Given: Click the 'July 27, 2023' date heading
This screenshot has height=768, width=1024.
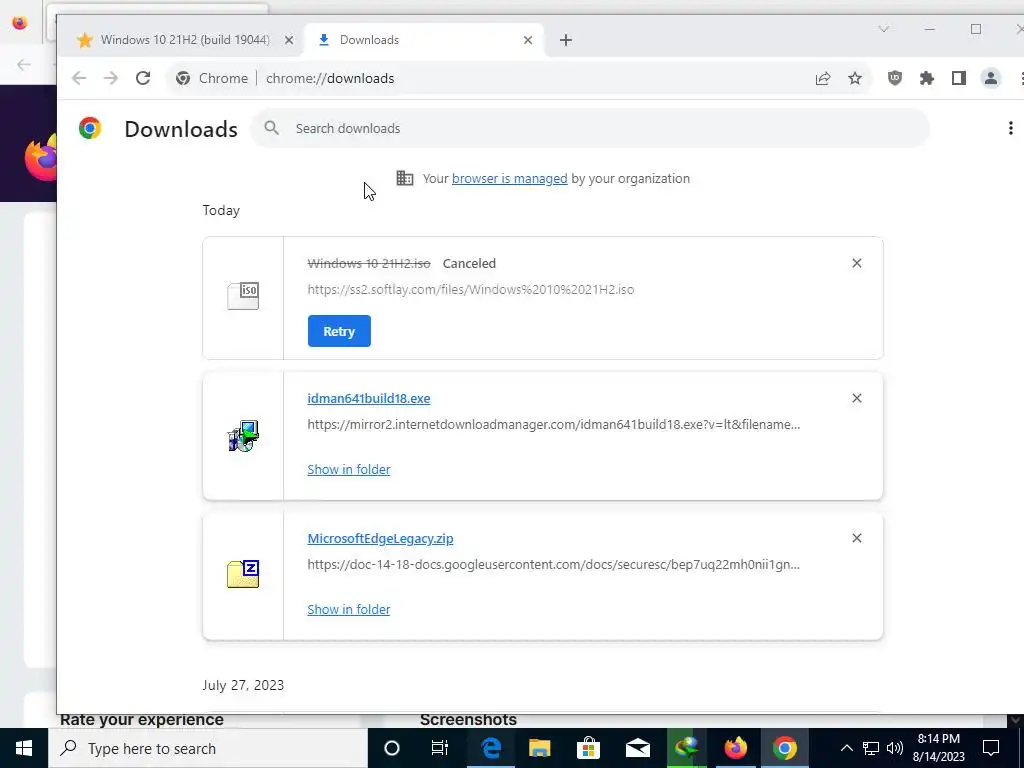Looking at the screenshot, I should point(243,685).
